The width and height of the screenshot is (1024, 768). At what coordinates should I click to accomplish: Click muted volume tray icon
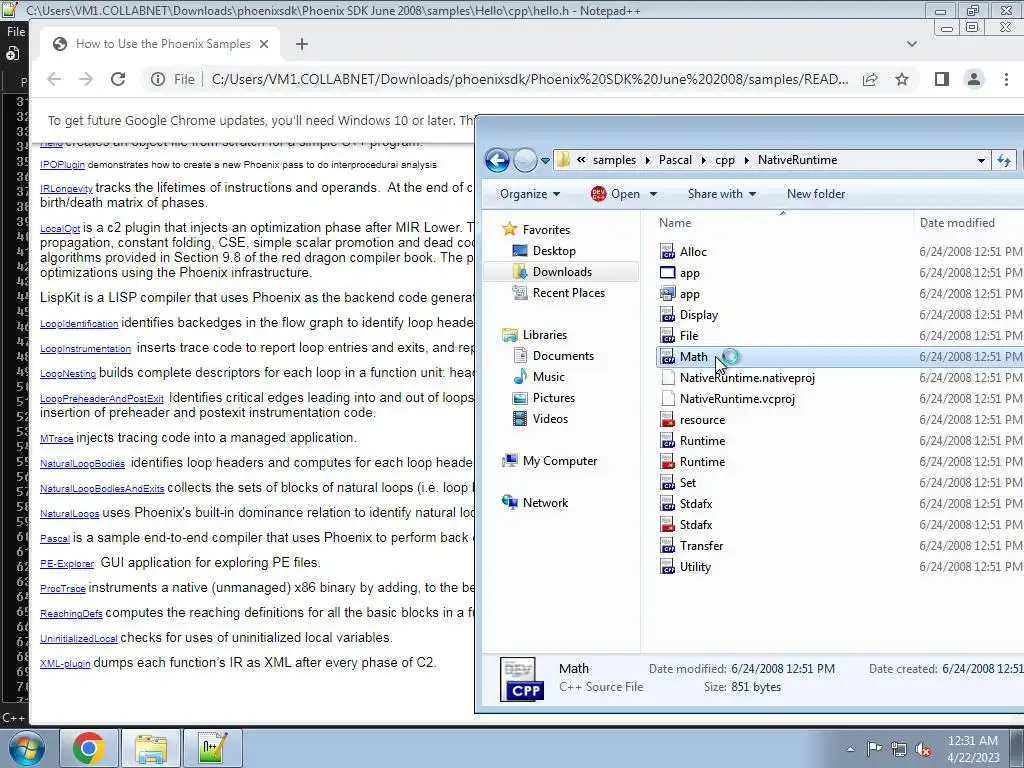click(x=923, y=749)
